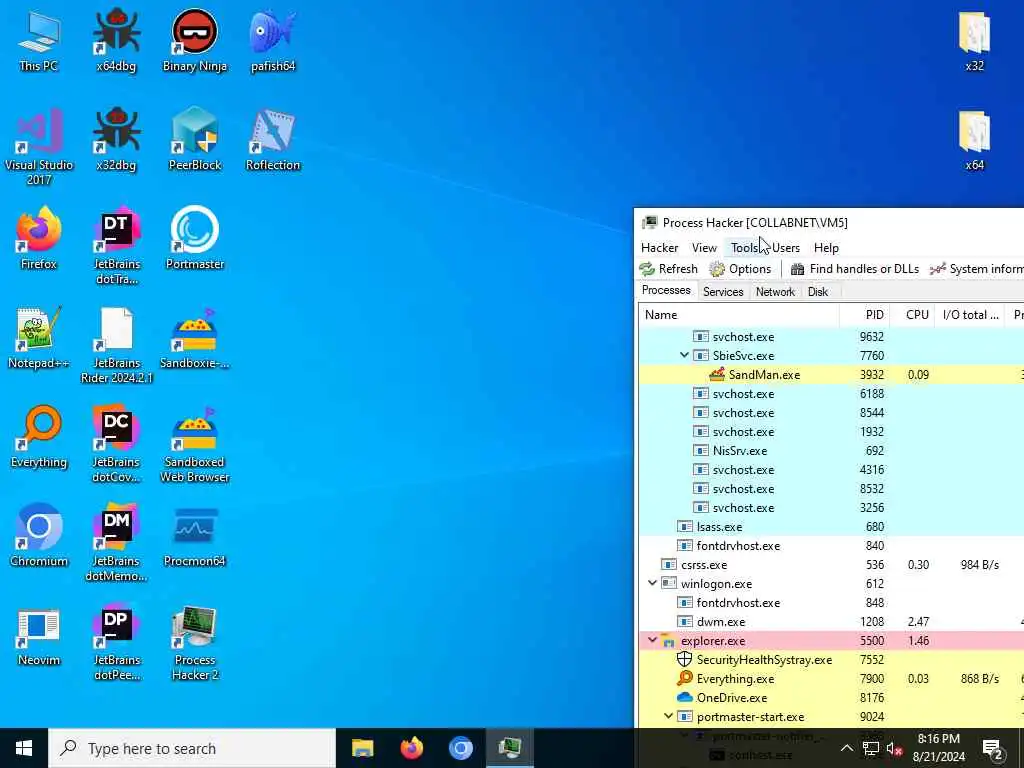Viewport: 1024px width, 768px height.
Task: Collapse the portmaster-start.exe tree node
Action: pos(668,716)
